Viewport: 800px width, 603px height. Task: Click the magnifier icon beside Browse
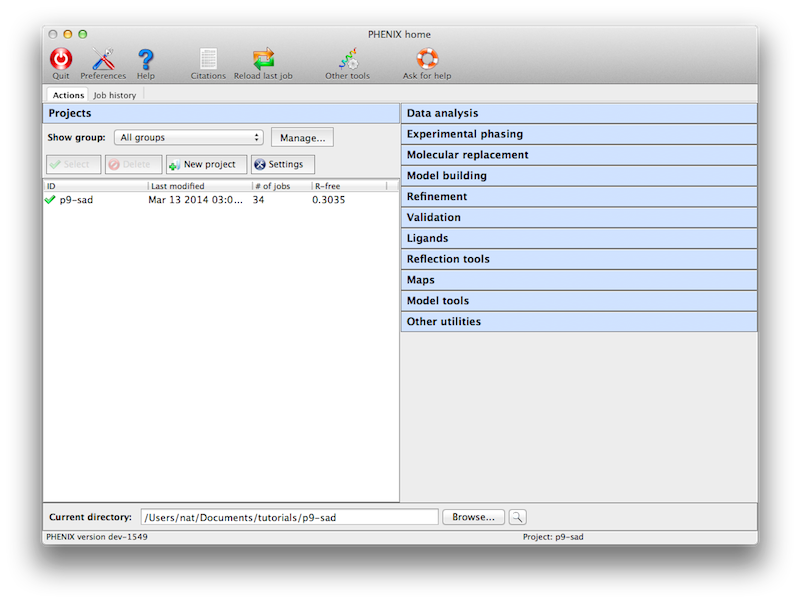[x=517, y=517]
